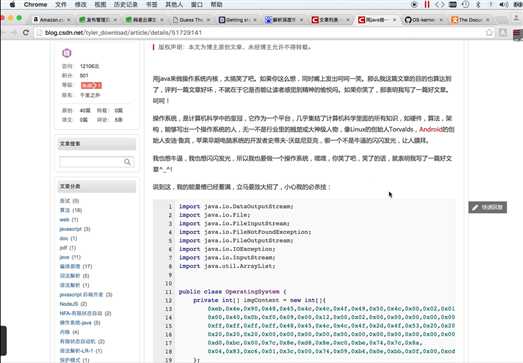Close the Guess The tab
The height and width of the screenshot is (363, 523).
208,20
